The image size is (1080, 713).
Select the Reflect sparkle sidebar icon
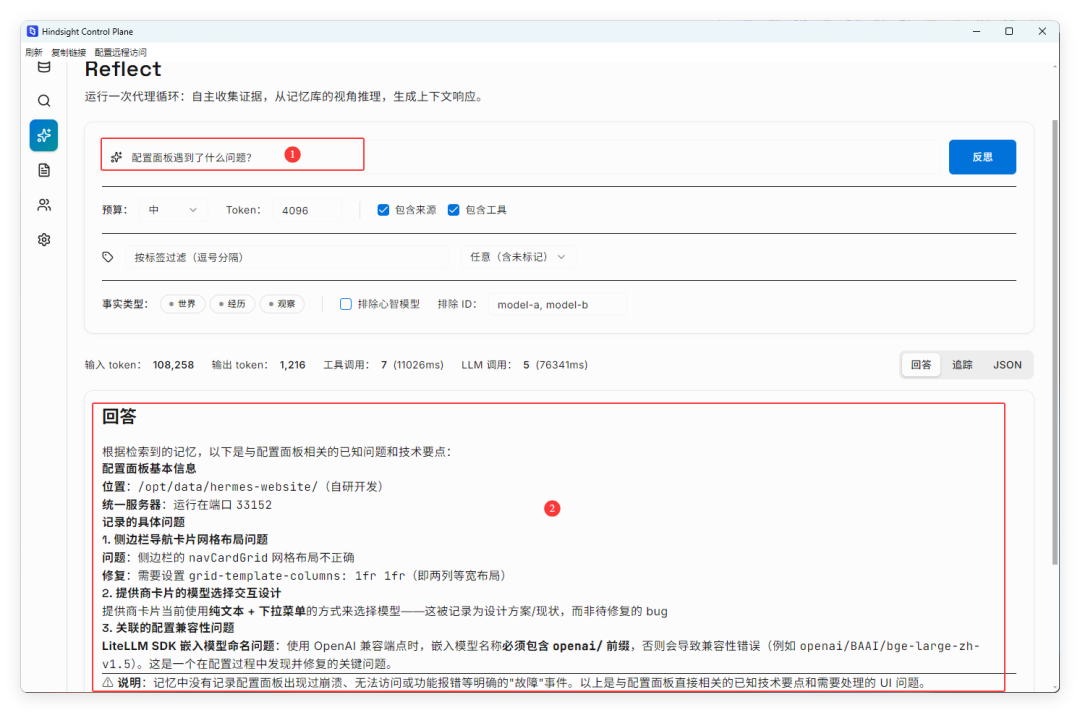click(44, 135)
